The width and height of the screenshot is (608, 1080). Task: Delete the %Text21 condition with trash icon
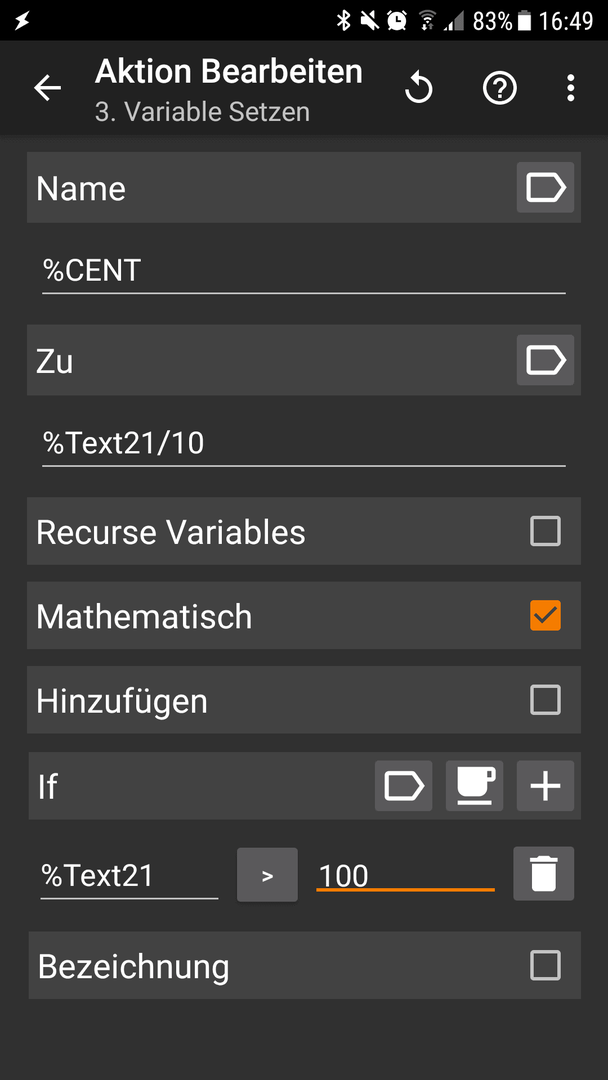coord(543,873)
